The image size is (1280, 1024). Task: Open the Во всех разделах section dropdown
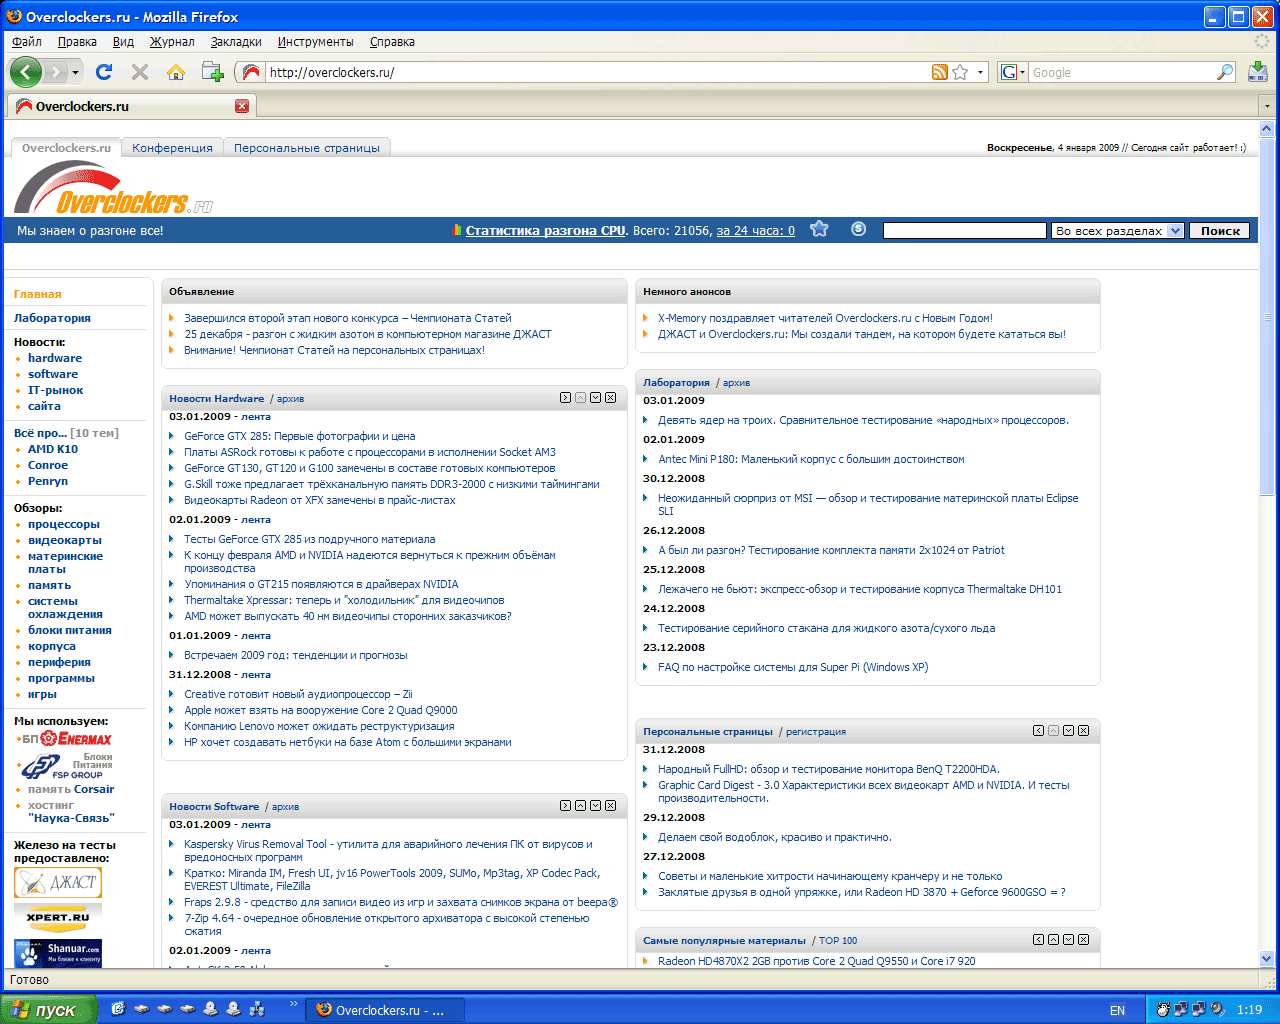tap(1118, 231)
